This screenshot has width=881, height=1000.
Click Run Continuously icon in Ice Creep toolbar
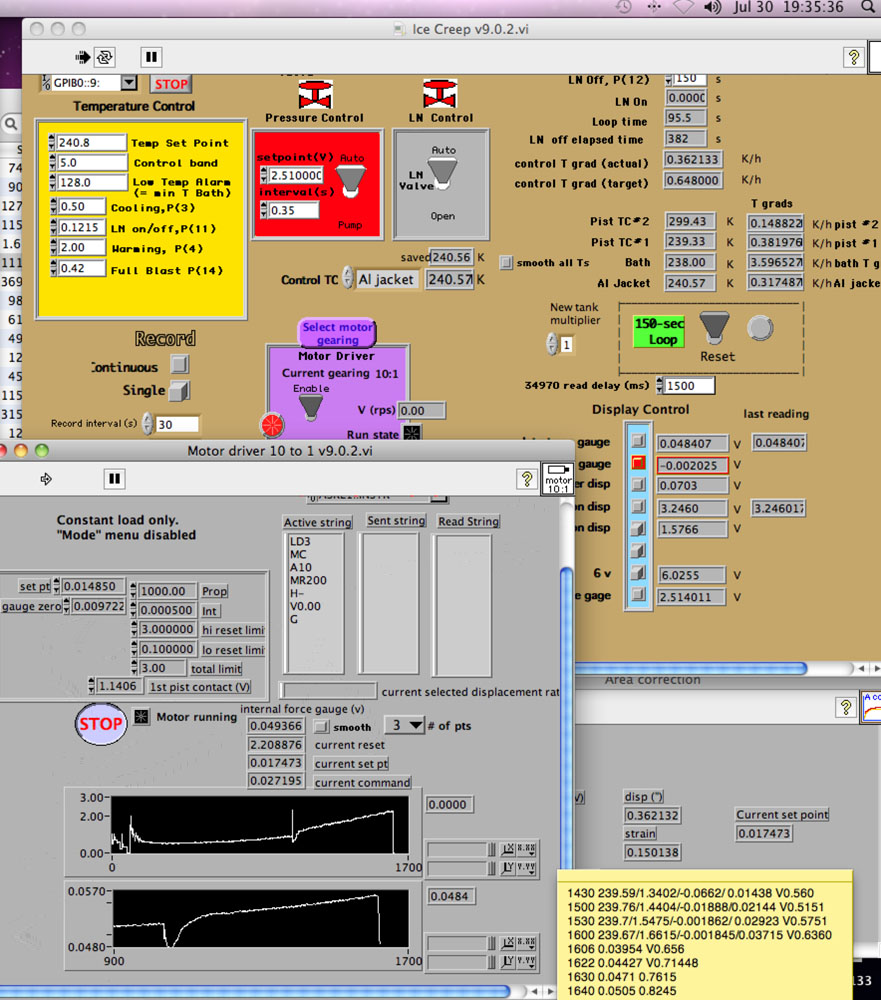point(105,57)
